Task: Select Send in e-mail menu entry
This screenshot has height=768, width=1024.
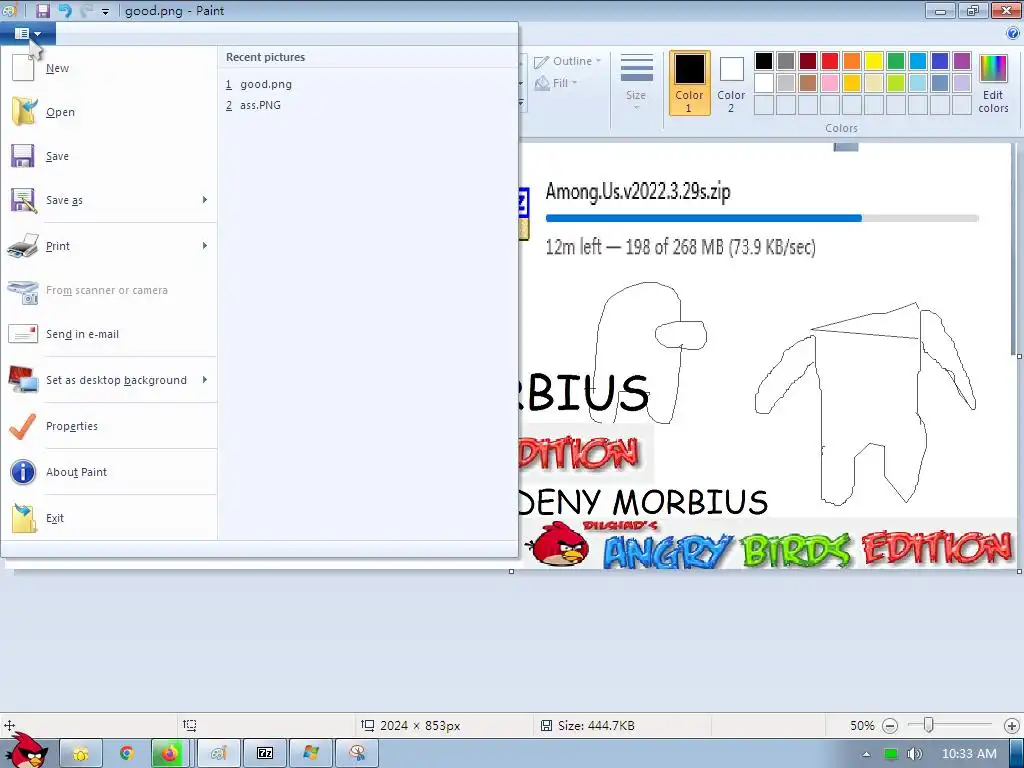Action: [110, 334]
